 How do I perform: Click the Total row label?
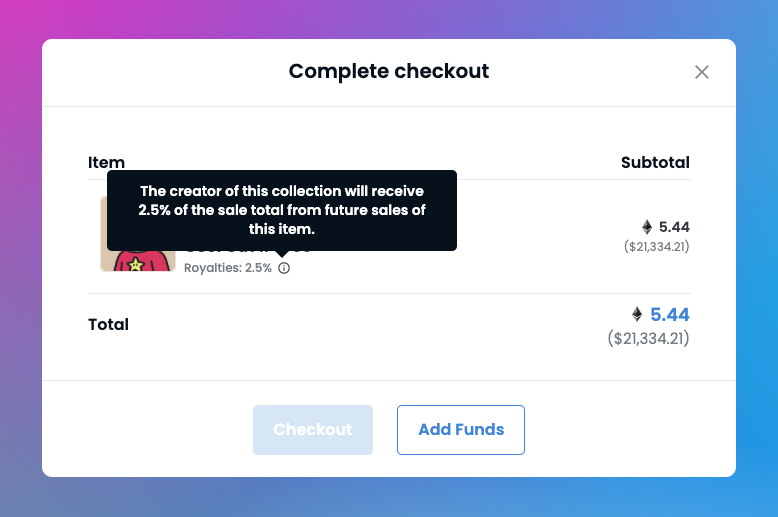(108, 324)
